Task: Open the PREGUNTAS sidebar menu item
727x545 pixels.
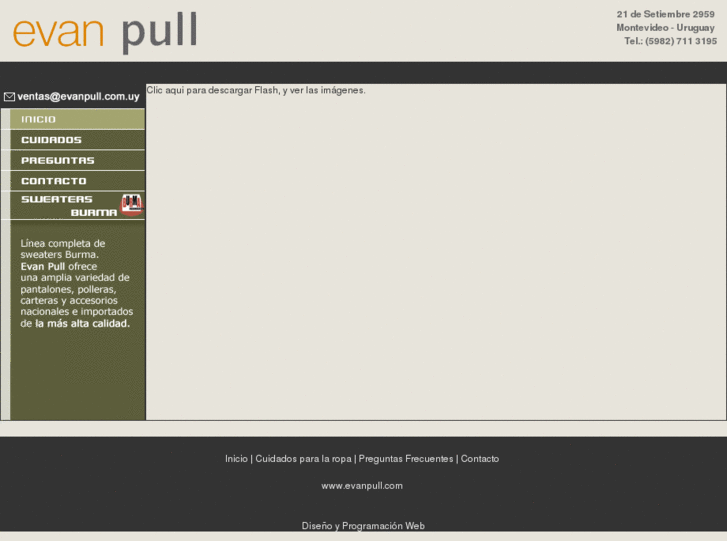Action: pos(77,160)
